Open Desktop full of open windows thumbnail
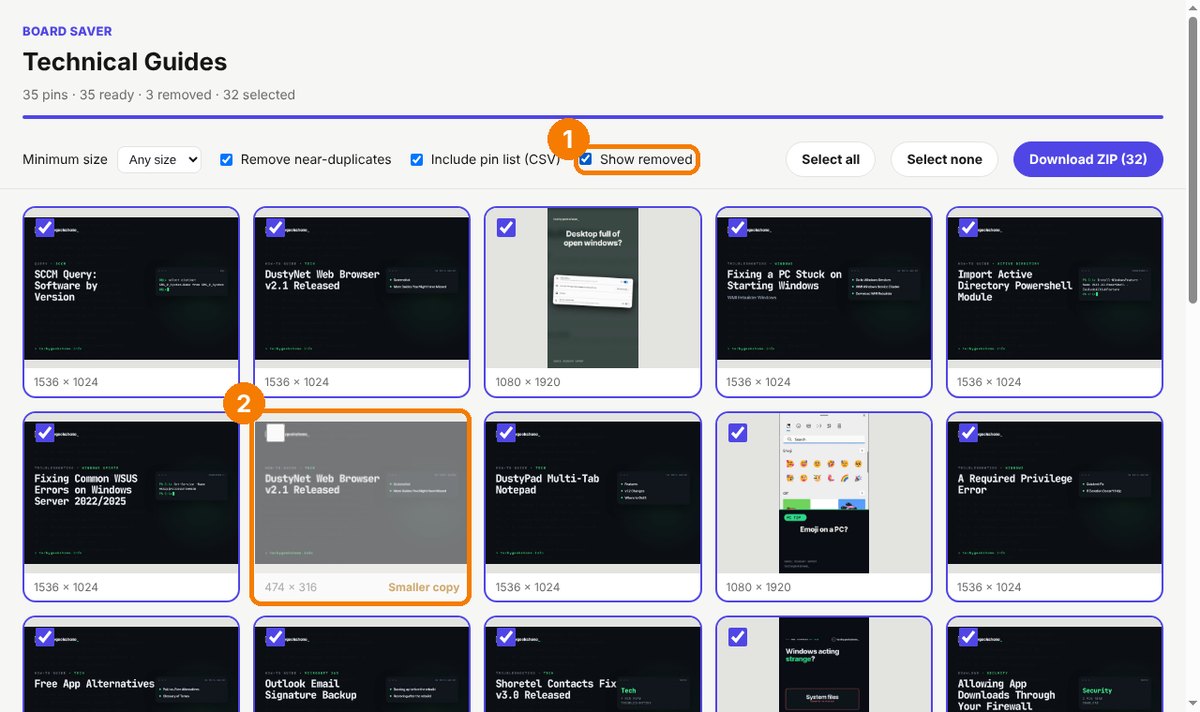 click(593, 288)
